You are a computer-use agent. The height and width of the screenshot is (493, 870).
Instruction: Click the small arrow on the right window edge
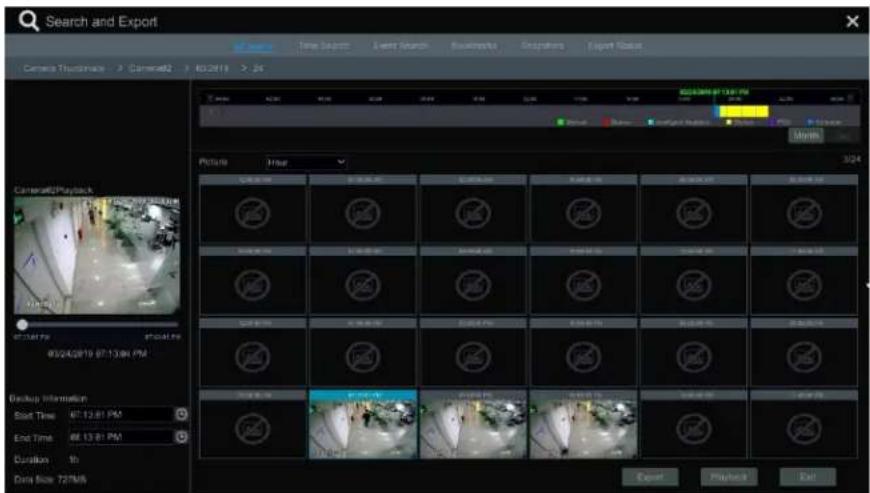click(867, 286)
